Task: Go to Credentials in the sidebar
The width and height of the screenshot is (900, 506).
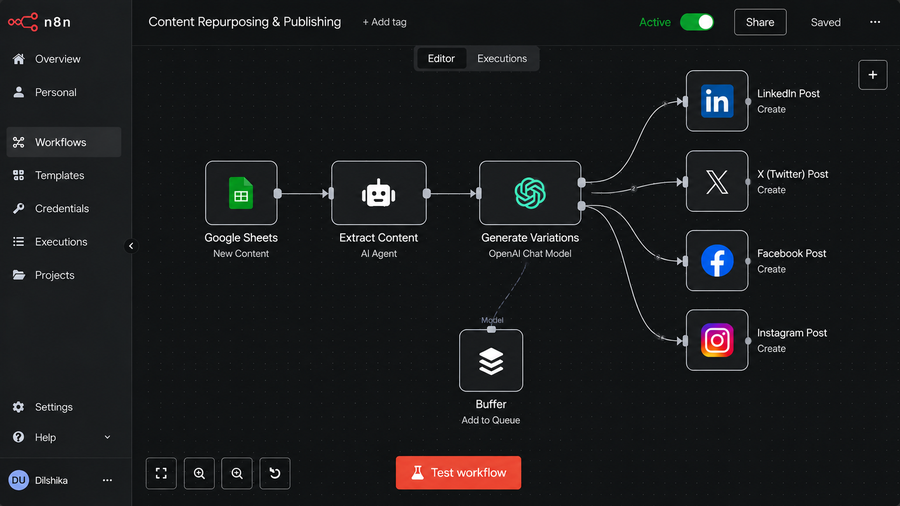Action: point(64,209)
